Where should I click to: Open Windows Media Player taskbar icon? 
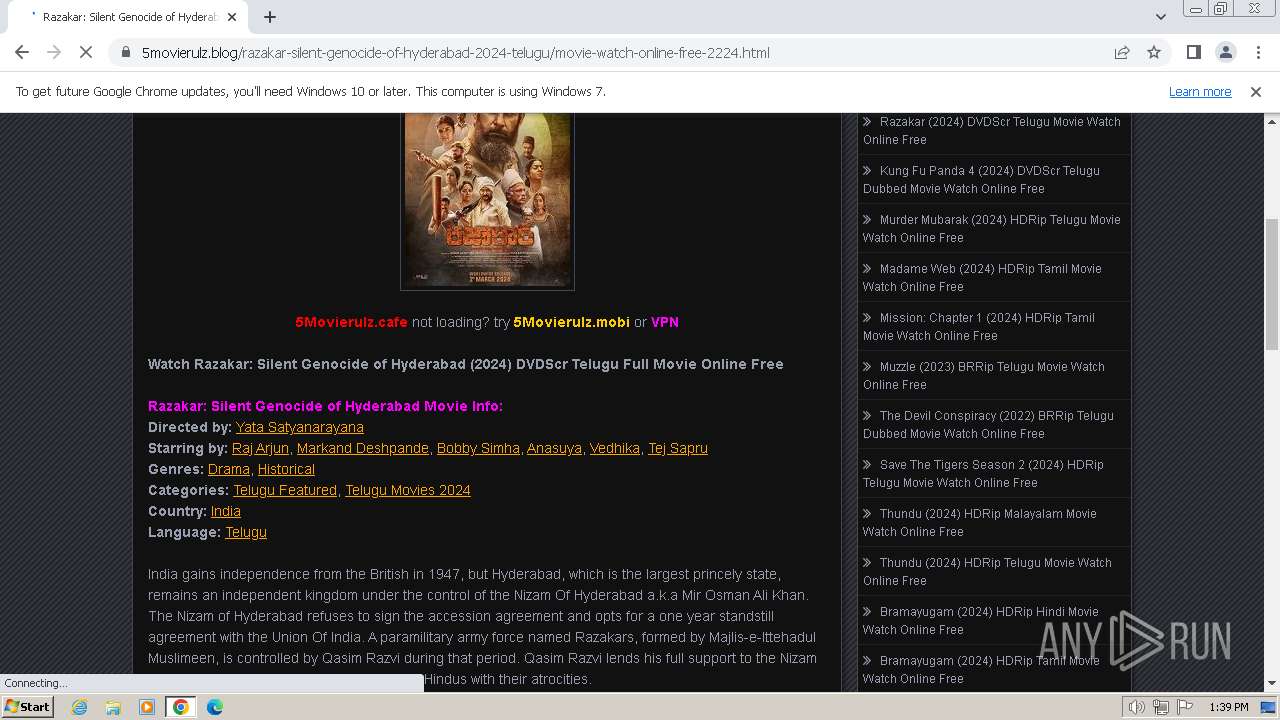point(147,707)
